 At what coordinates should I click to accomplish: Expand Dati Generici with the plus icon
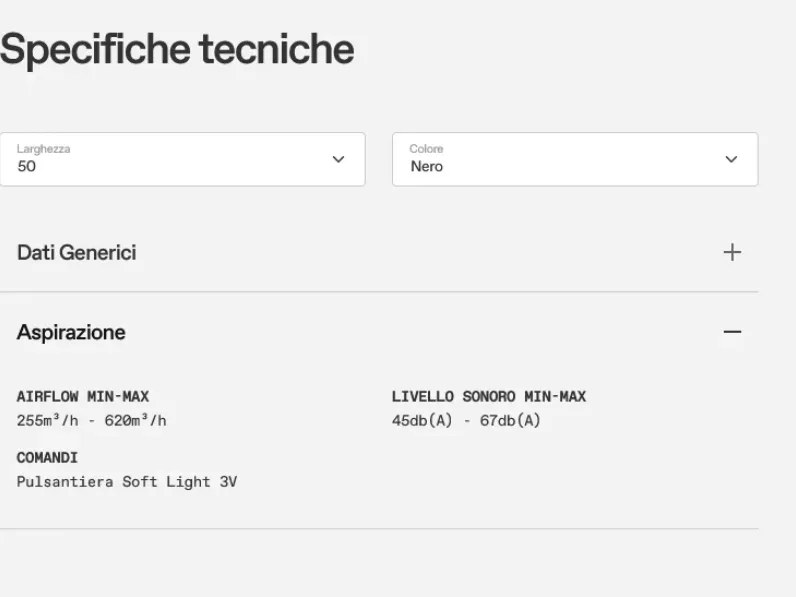coord(732,252)
